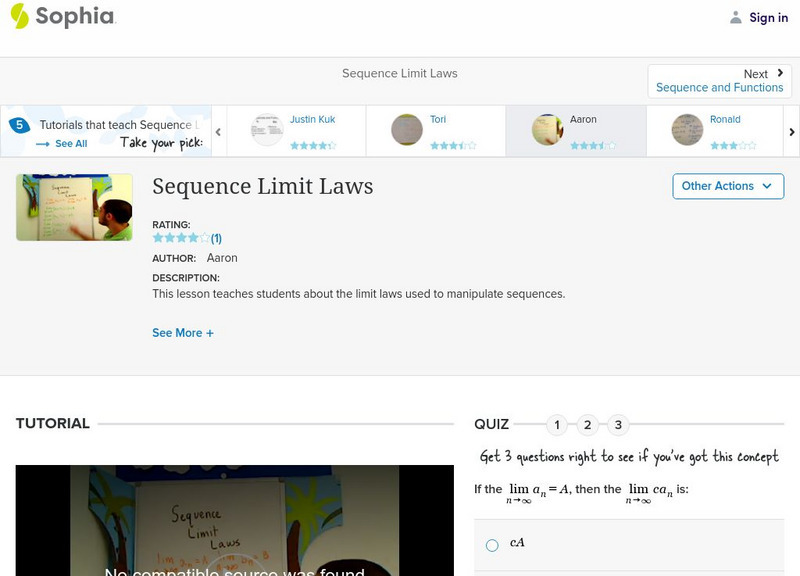Select the cA answer option
The height and width of the screenshot is (576, 800).
click(491, 545)
